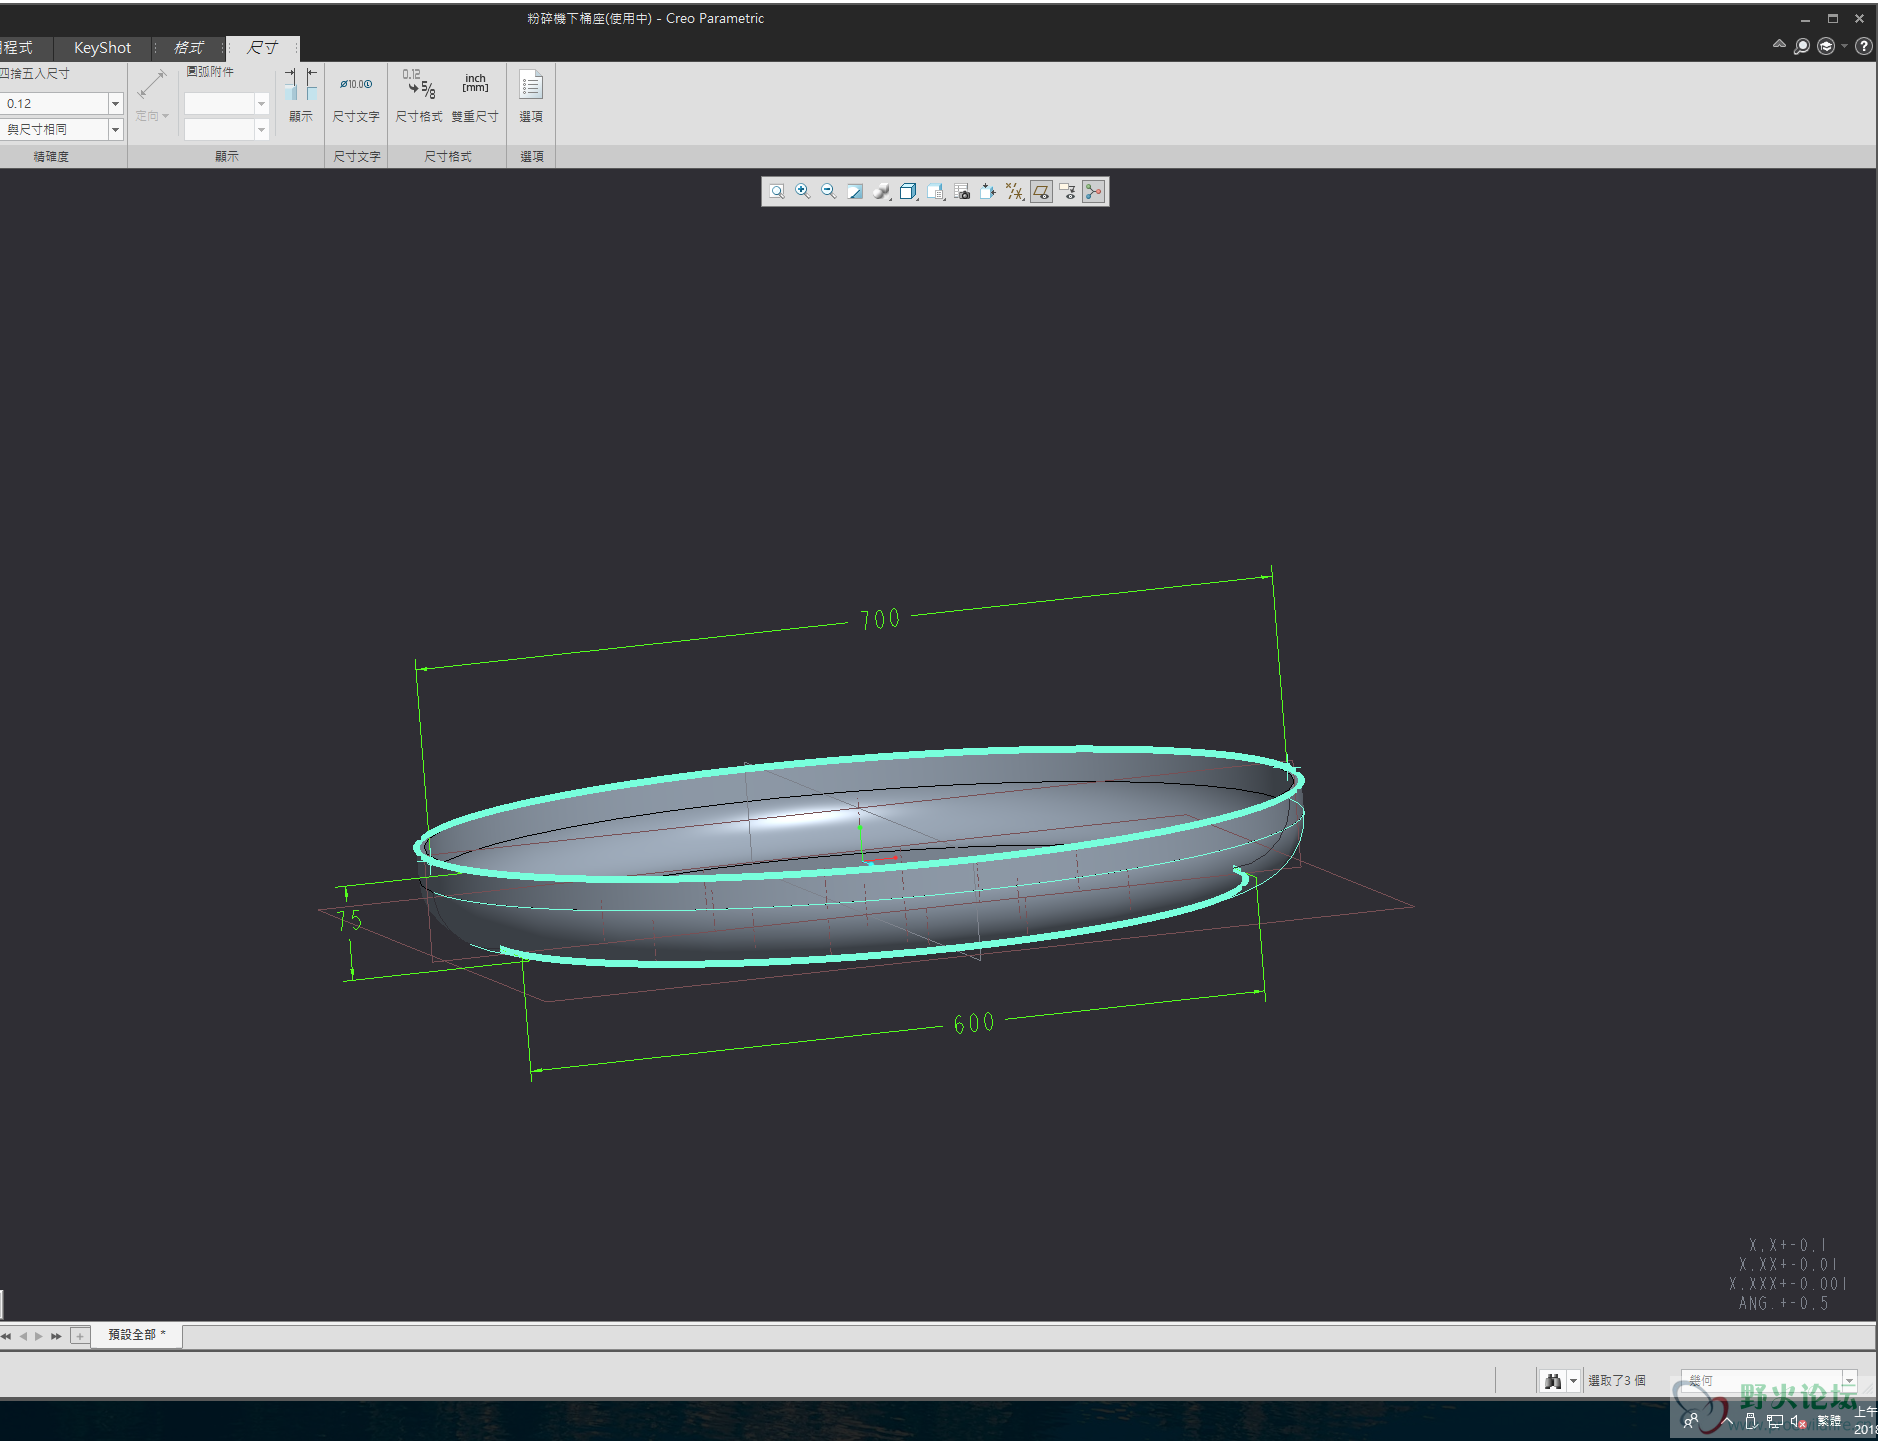This screenshot has width=1881, height=1443.
Task: Go to the next sheet arrow
Action: click(x=39, y=1336)
